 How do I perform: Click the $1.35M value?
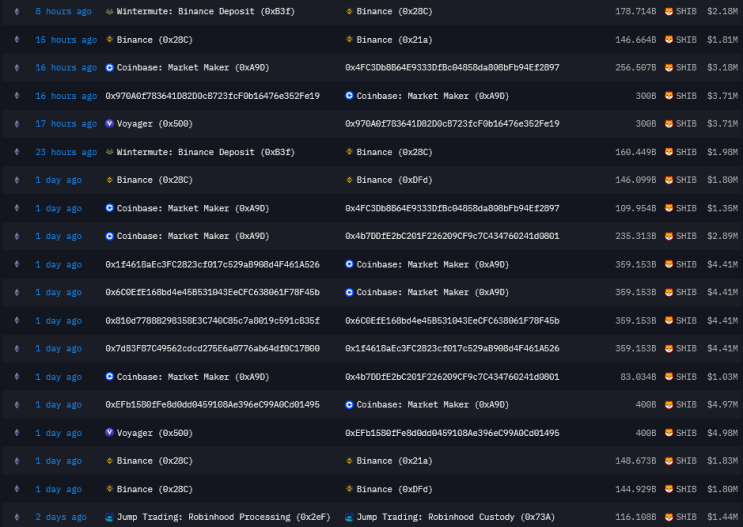(722, 208)
